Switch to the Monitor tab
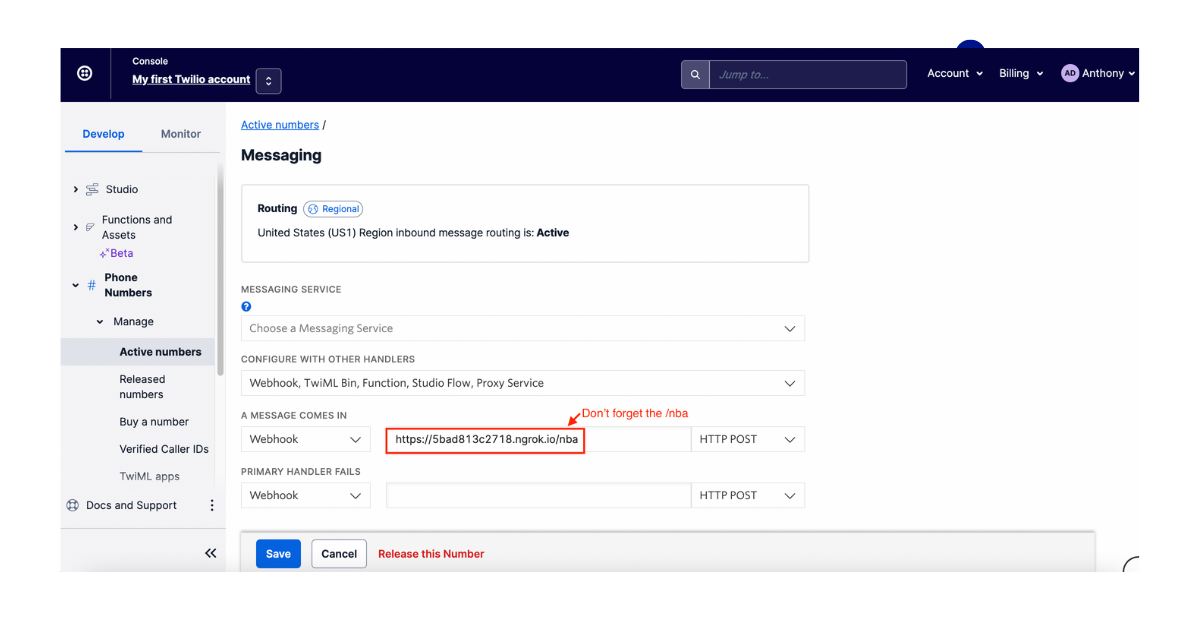 180,134
